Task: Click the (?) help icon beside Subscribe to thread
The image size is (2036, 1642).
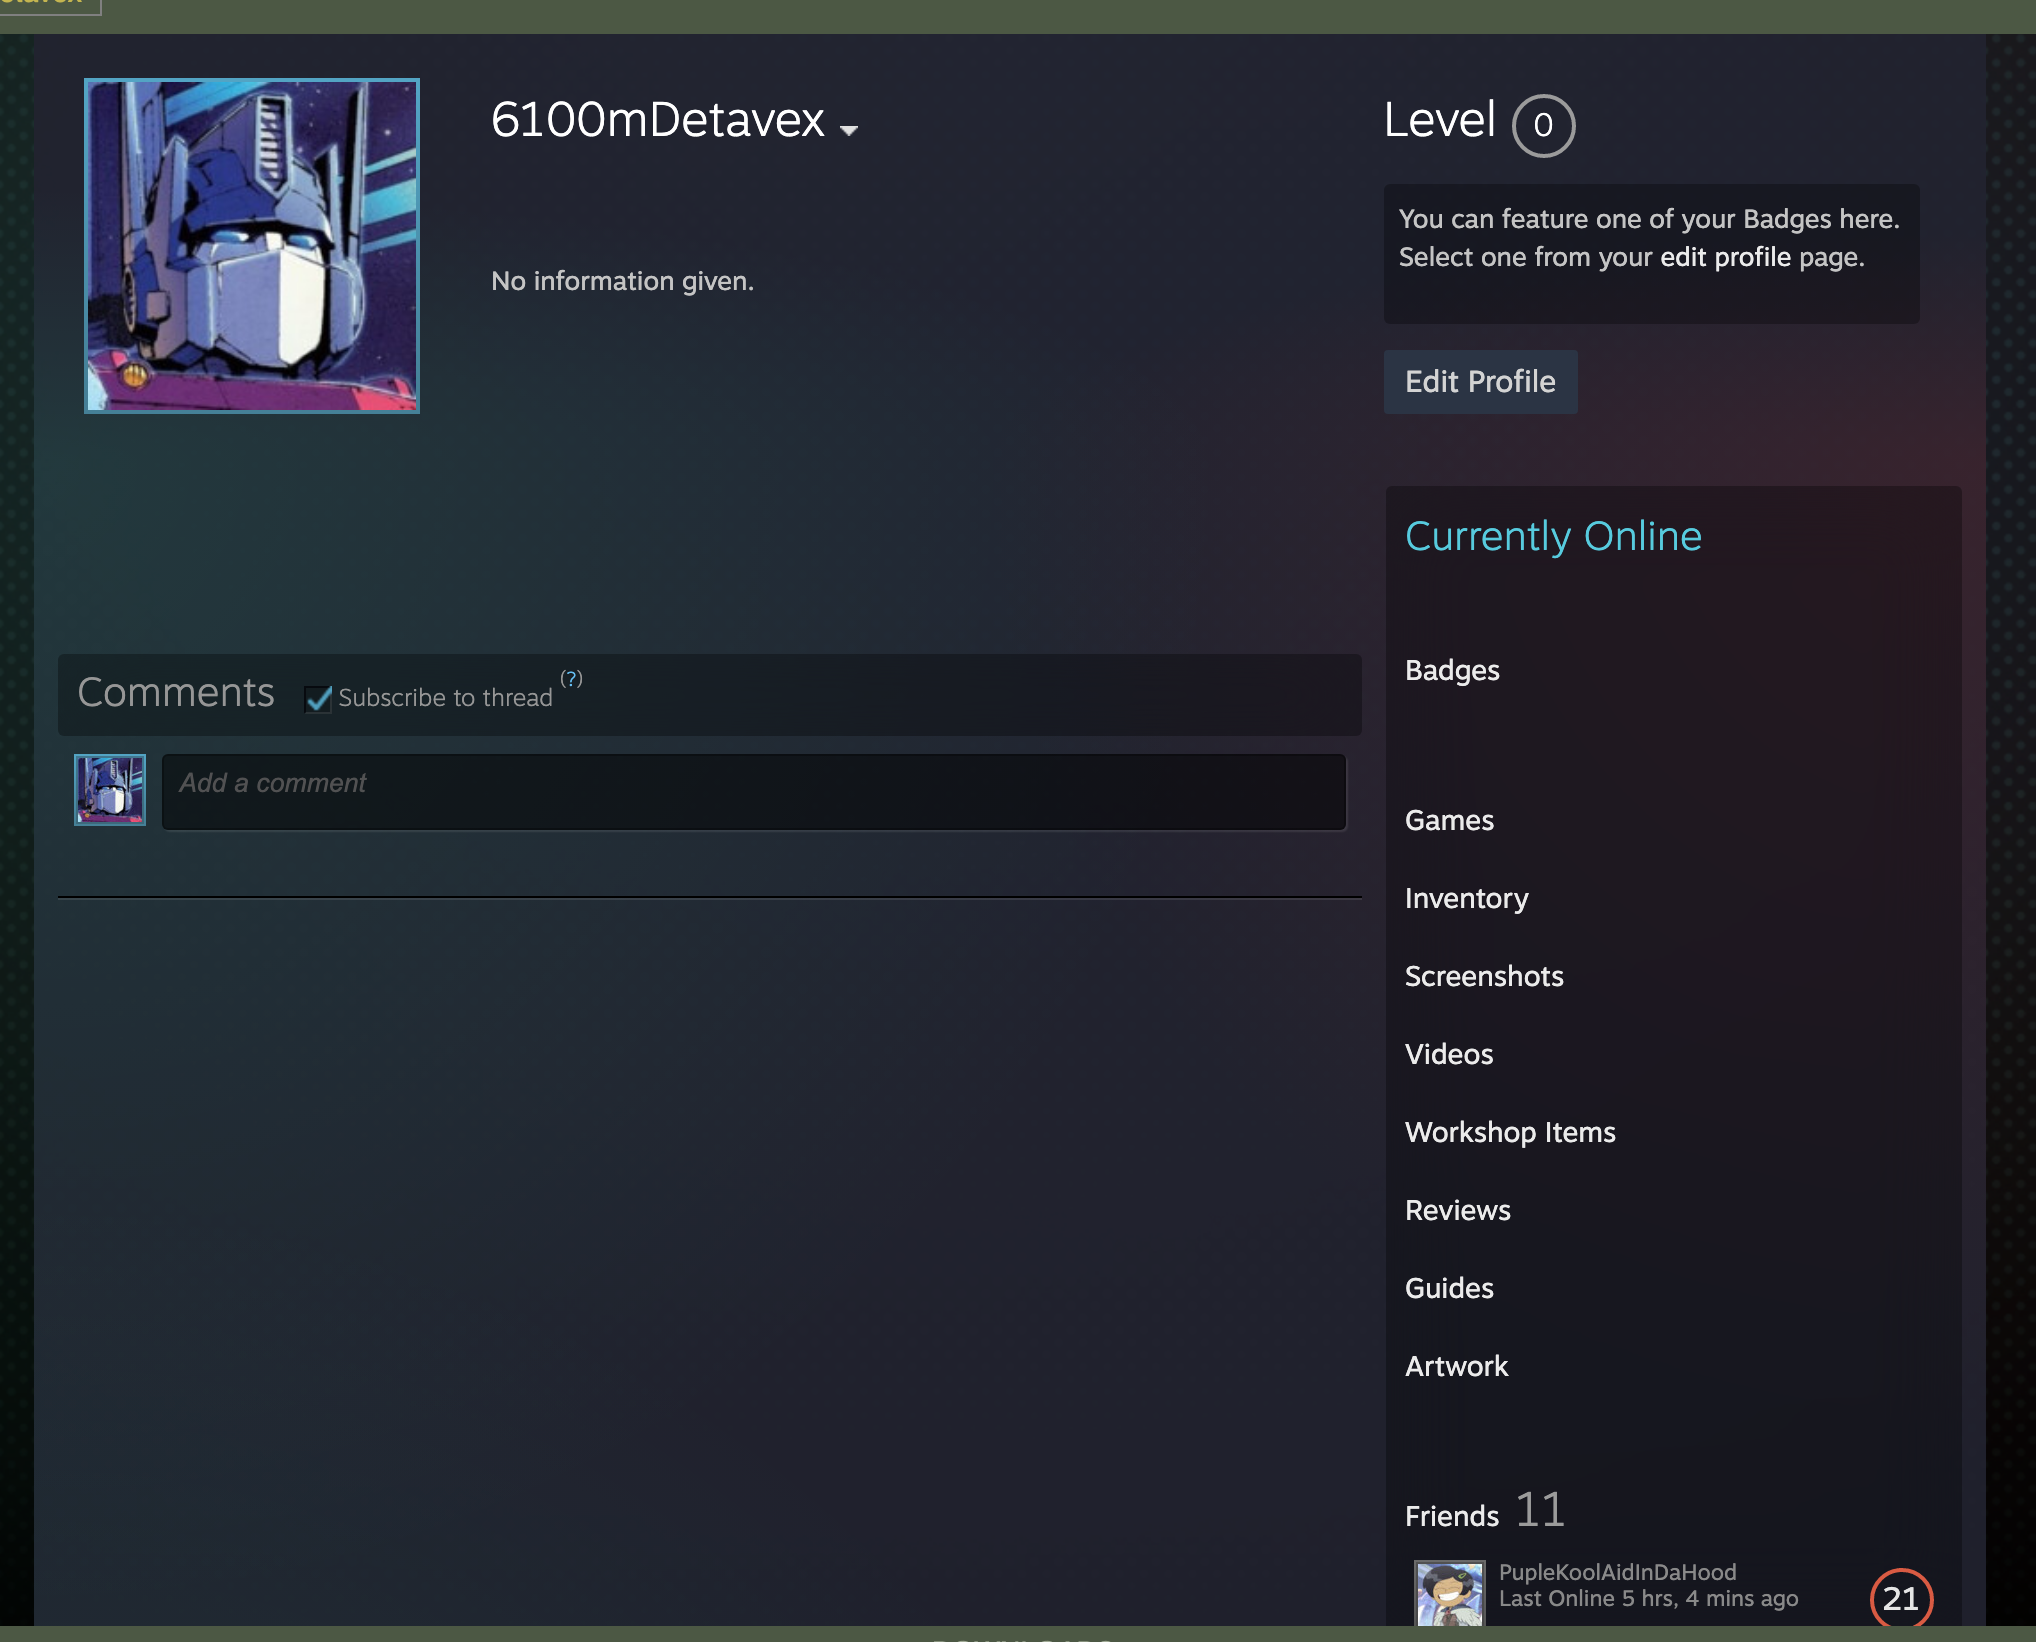Action: tap(571, 679)
